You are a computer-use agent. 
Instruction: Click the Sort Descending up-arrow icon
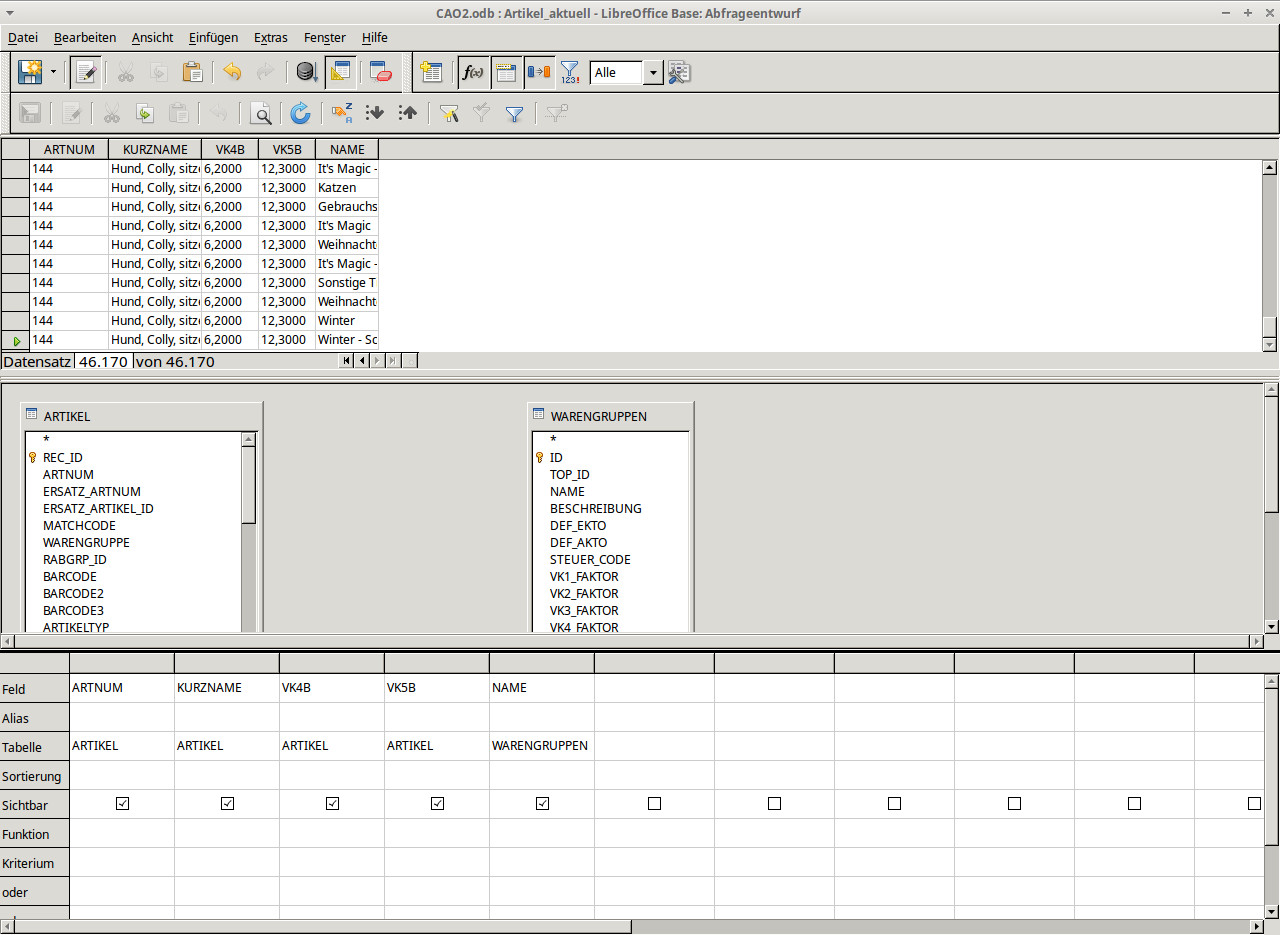click(407, 113)
